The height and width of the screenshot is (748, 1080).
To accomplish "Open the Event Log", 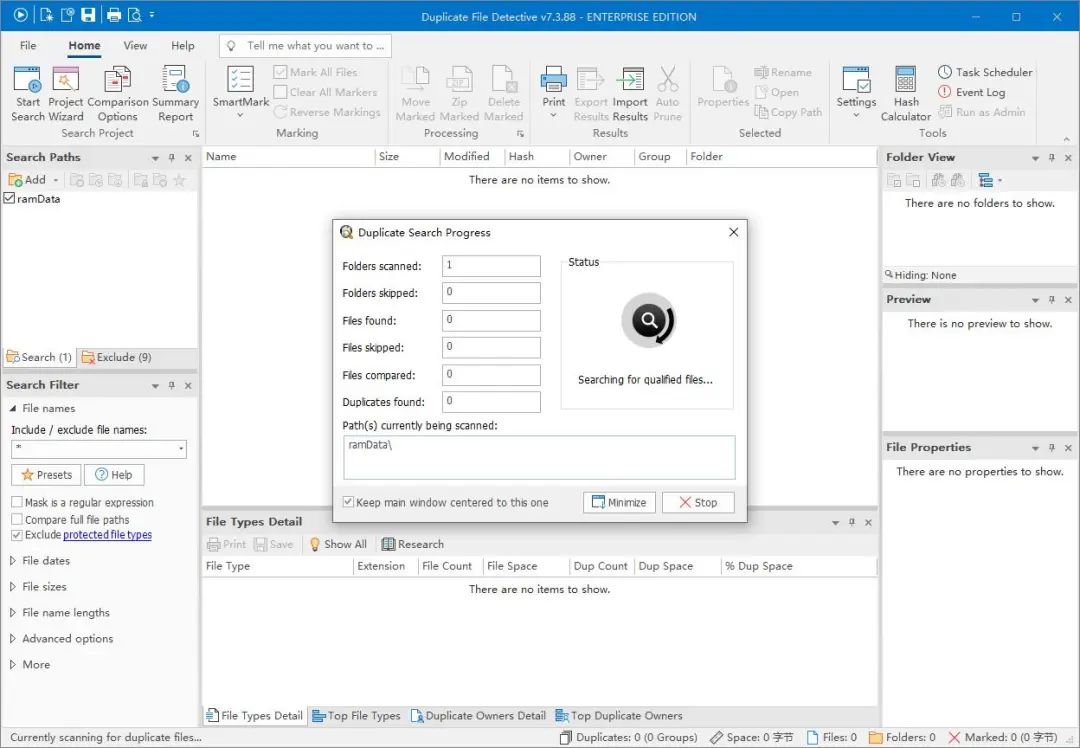I will (971, 92).
